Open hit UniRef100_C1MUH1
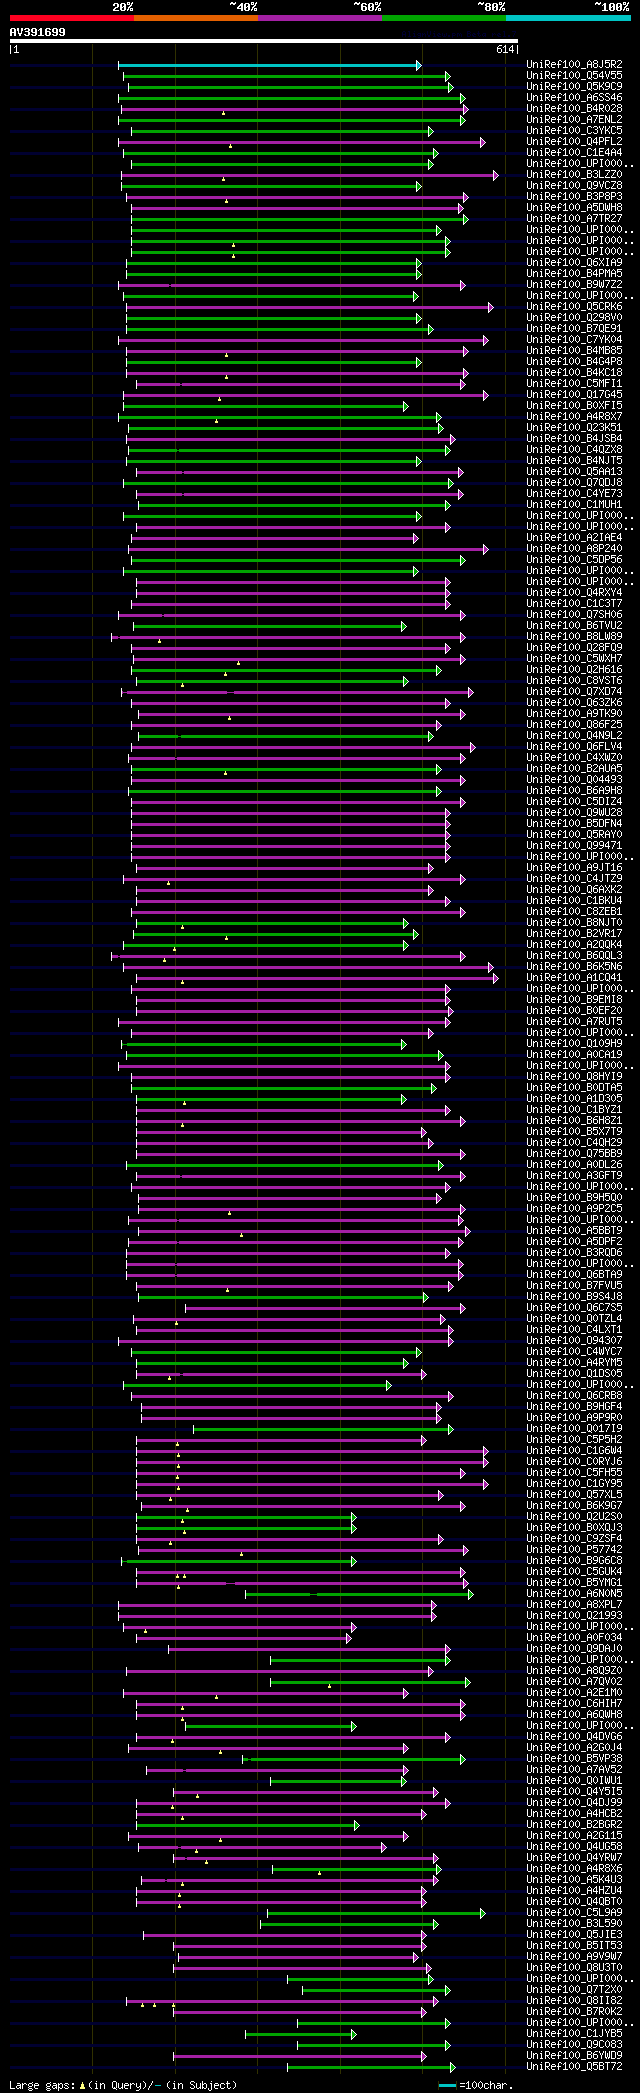The width and height of the screenshot is (640, 2093). click(574, 505)
